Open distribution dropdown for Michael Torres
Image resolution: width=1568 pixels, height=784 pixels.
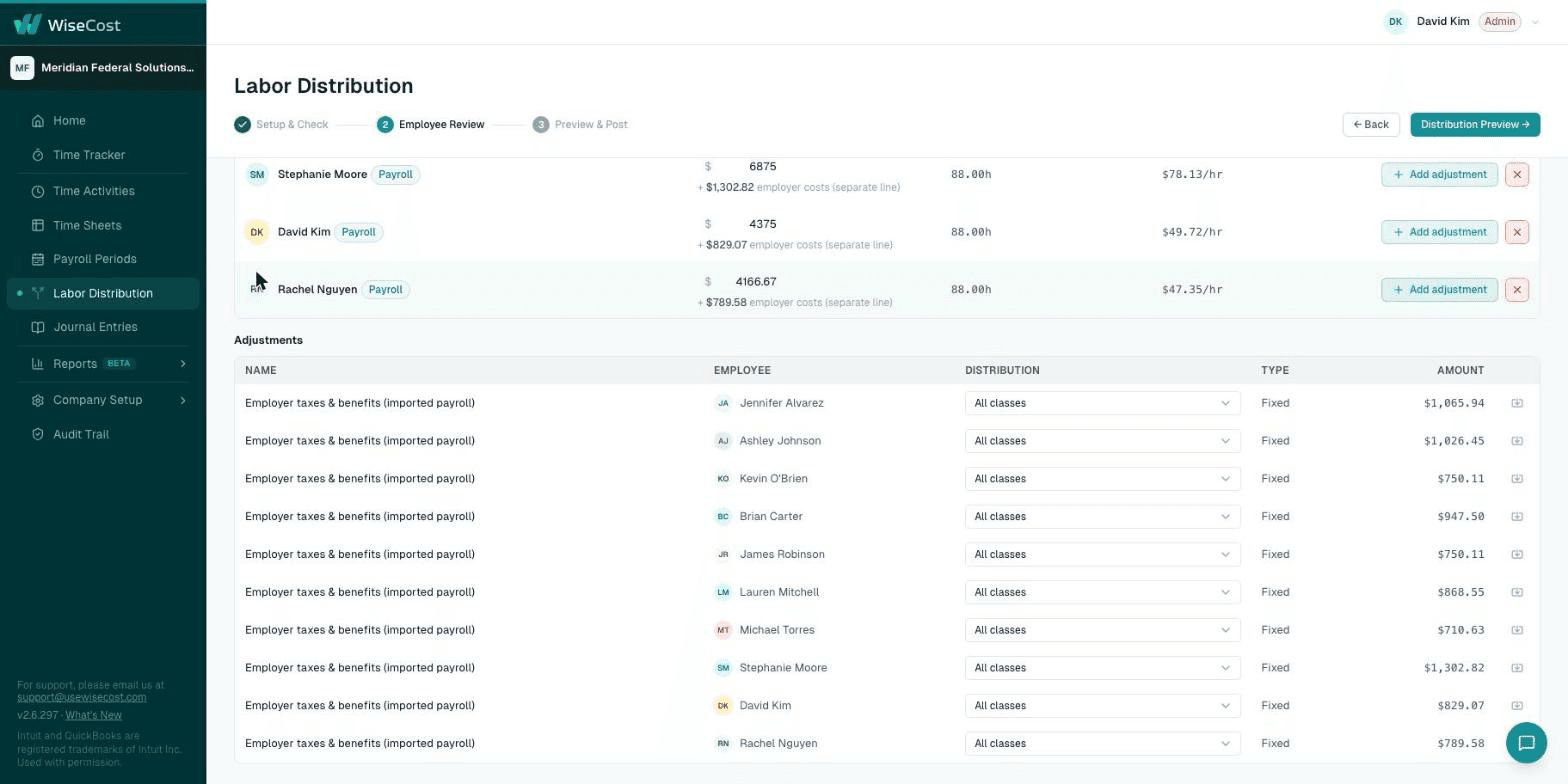tap(1103, 630)
